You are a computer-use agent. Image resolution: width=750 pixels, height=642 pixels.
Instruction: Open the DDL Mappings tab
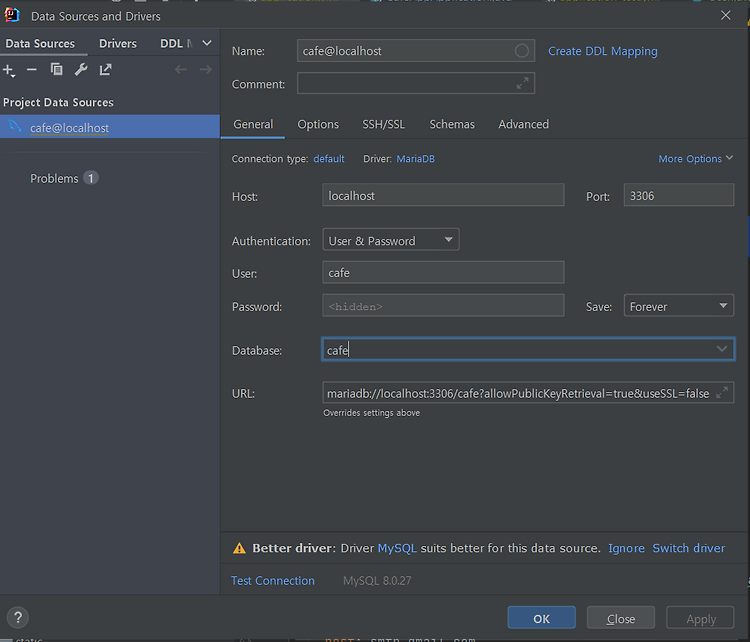176,44
